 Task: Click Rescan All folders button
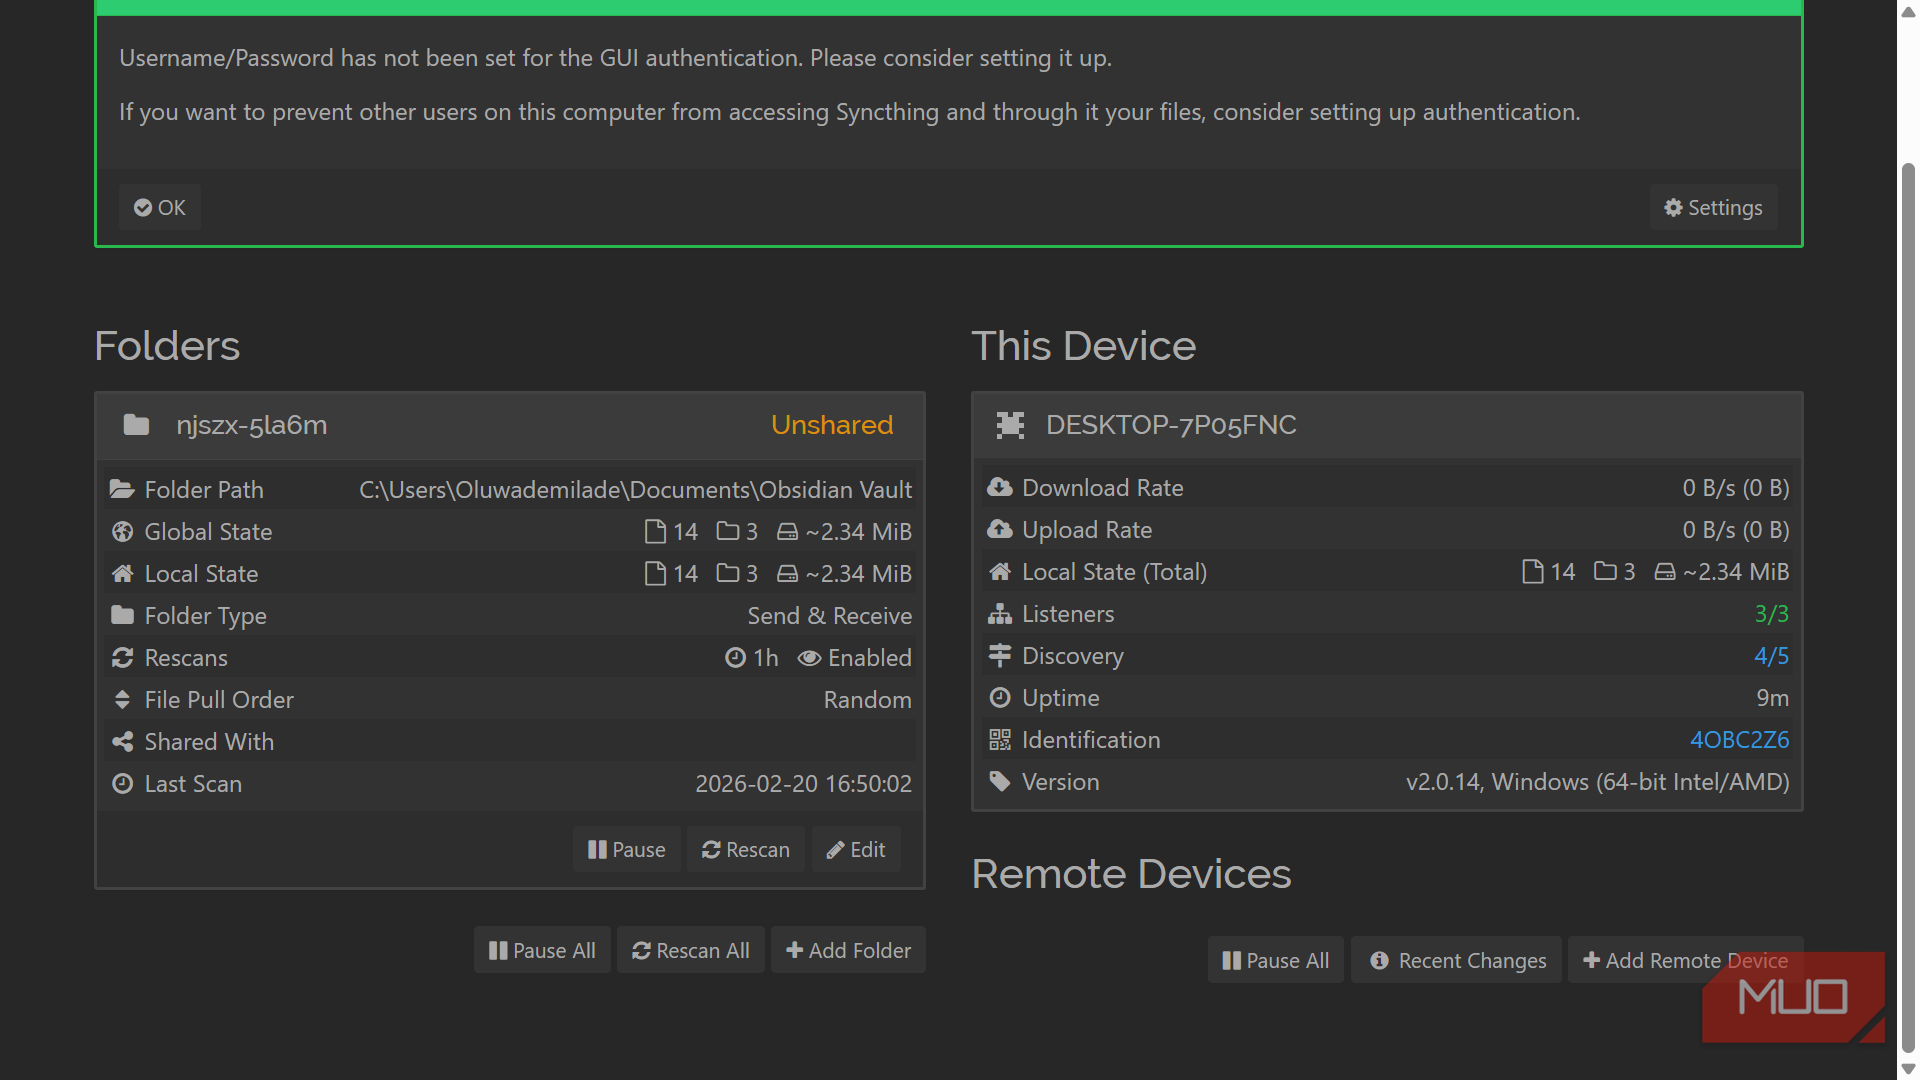(x=691, y=950)
